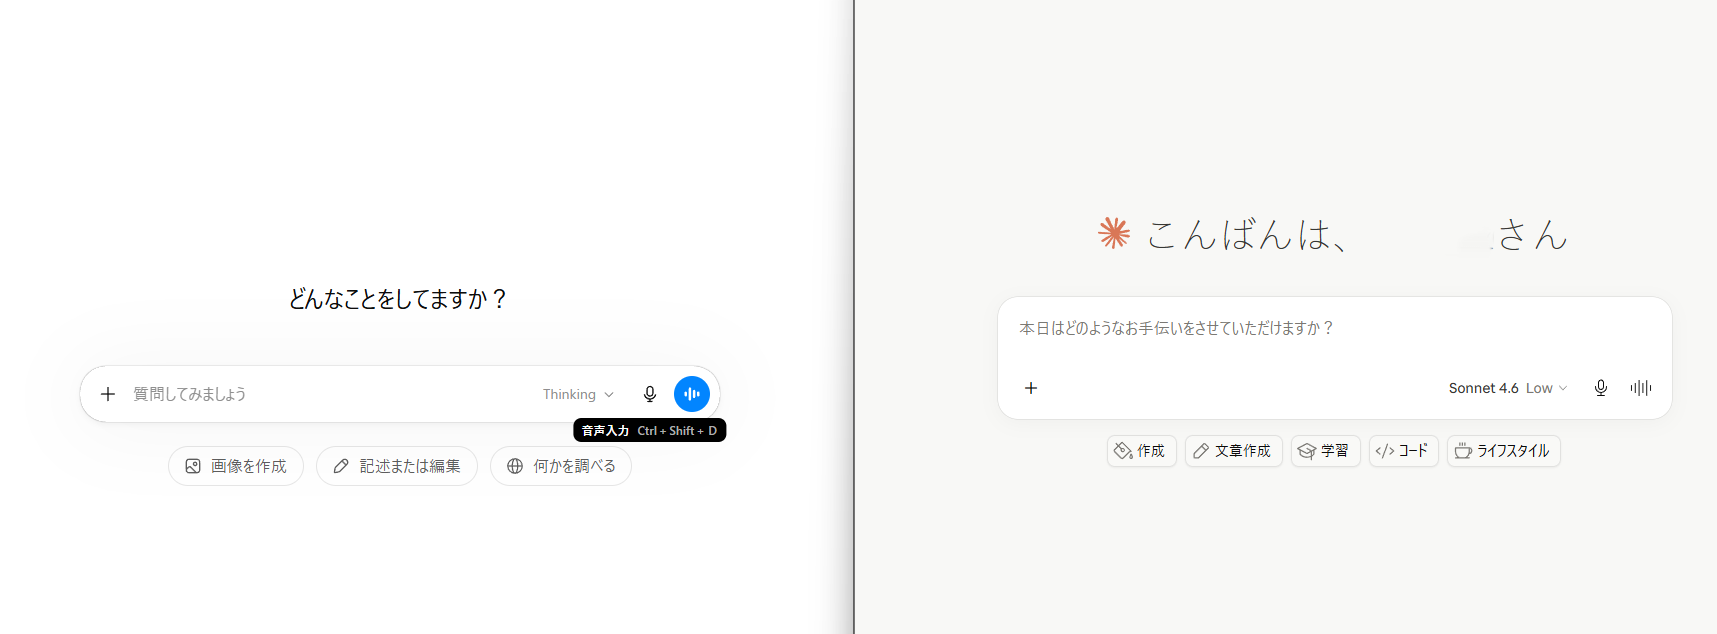This screenshot has width=1717, height=634.
Task: Click the orange Claude starburst logo
Action: coord(1114,234)
